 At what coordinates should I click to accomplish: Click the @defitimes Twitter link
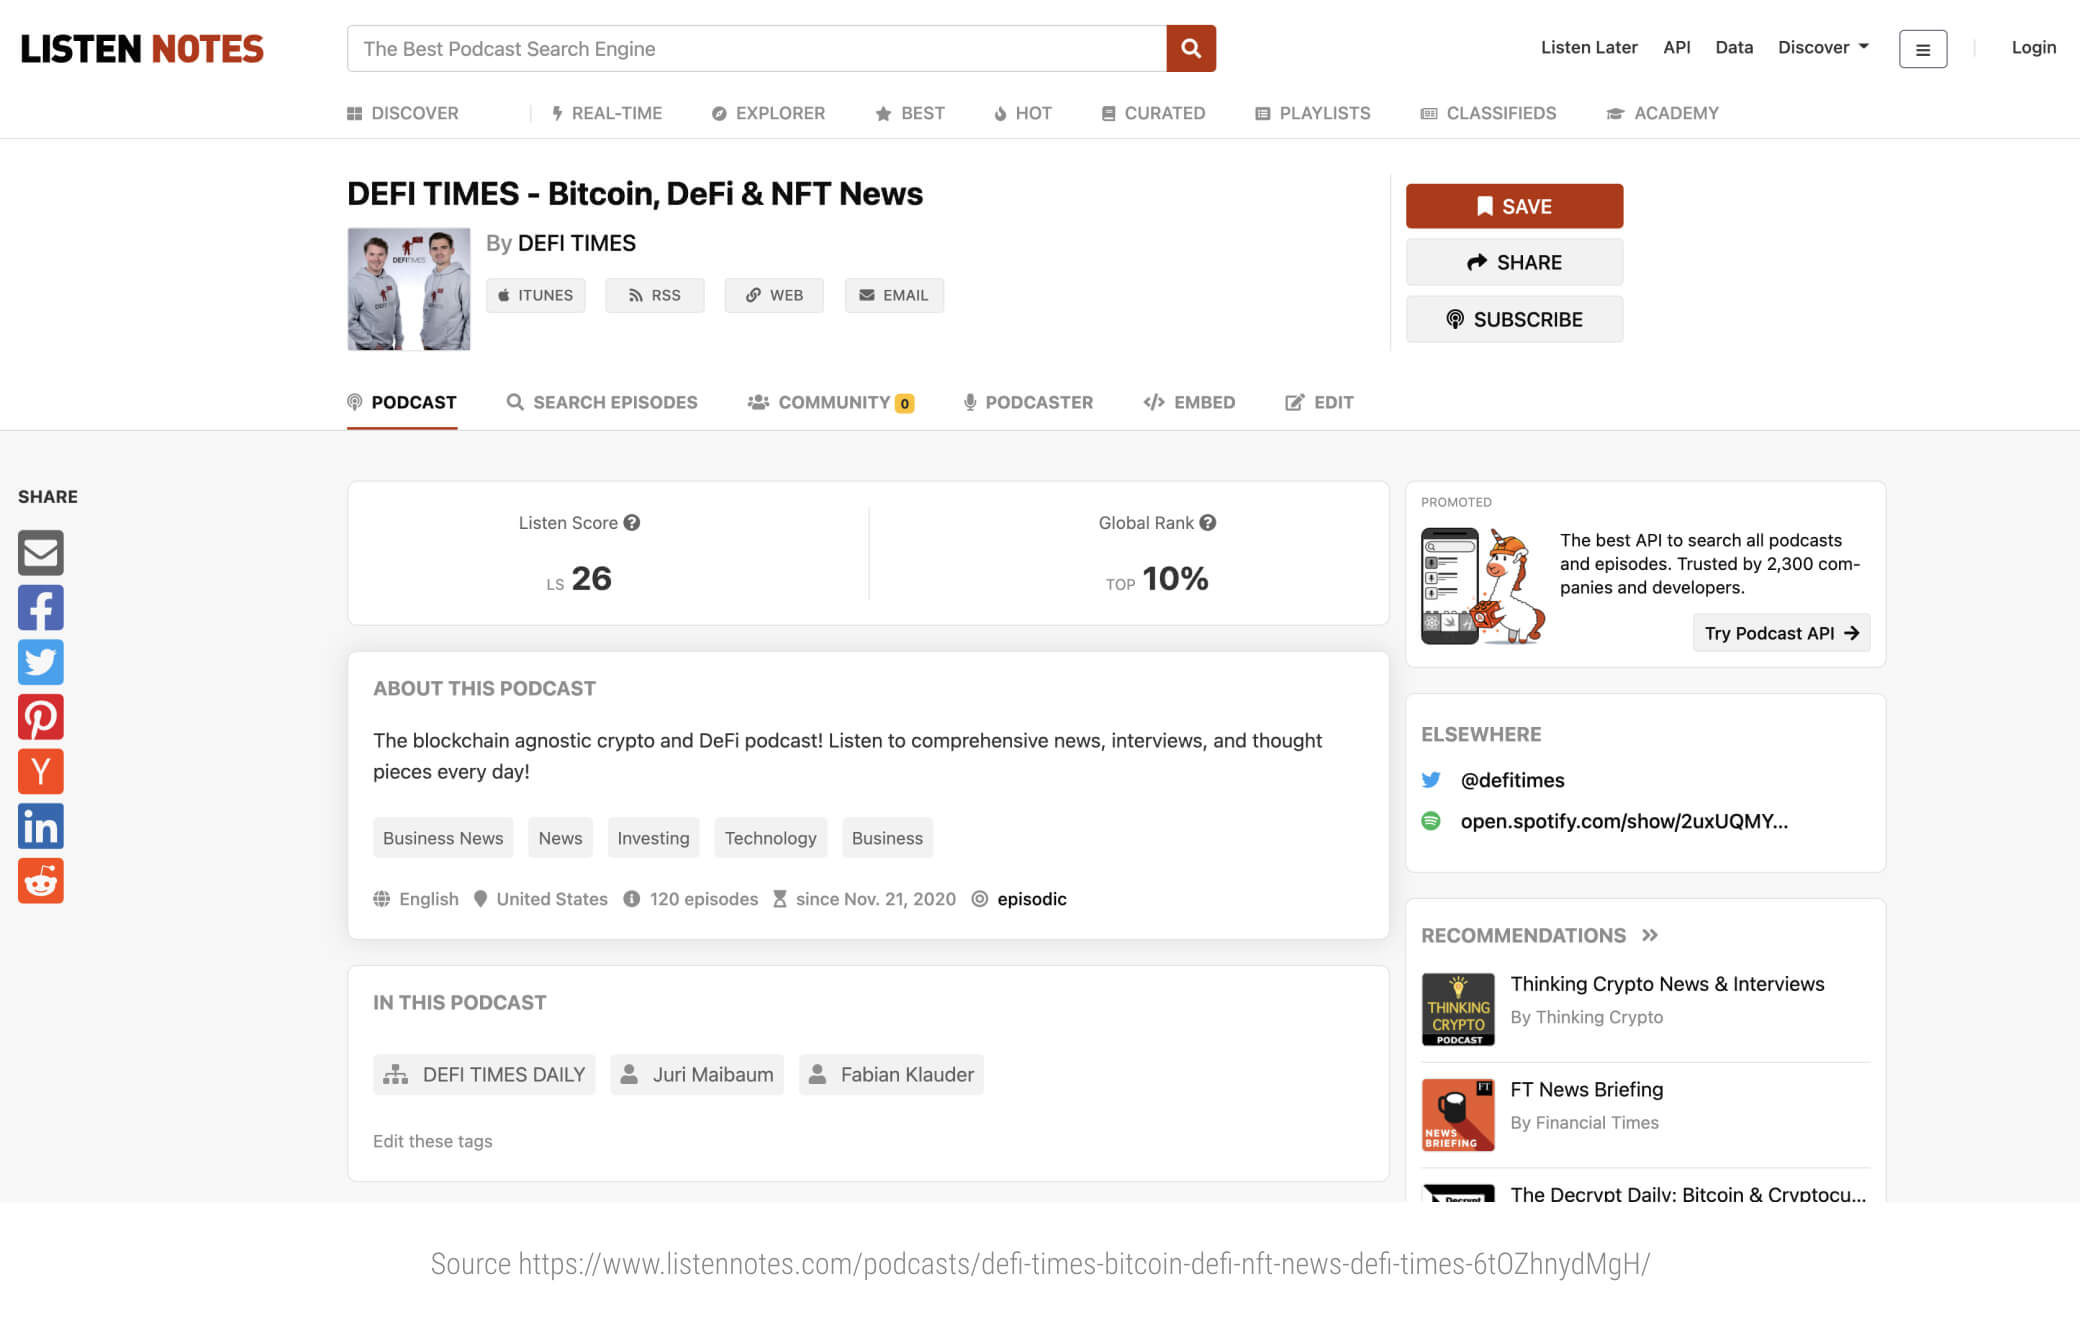point(1511,779)
